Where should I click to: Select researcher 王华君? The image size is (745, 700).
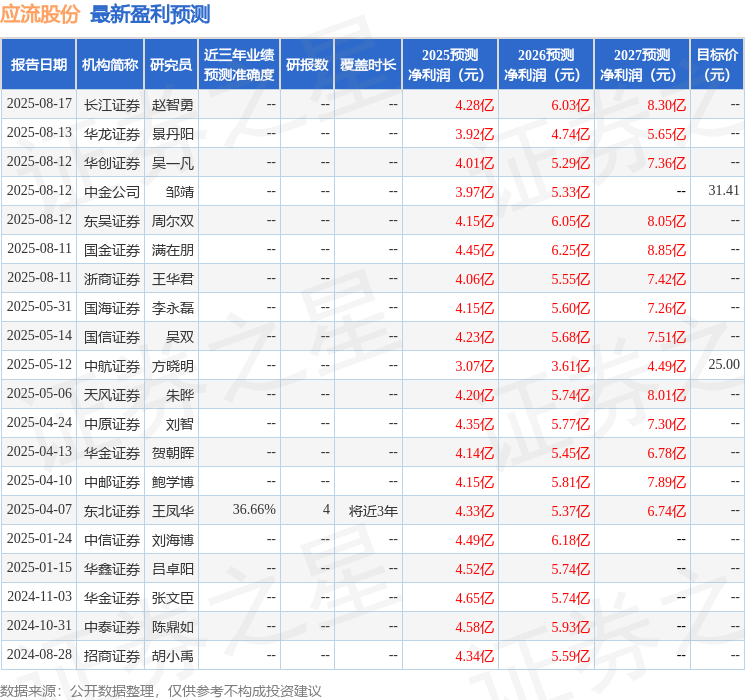(x=172, y=279)
